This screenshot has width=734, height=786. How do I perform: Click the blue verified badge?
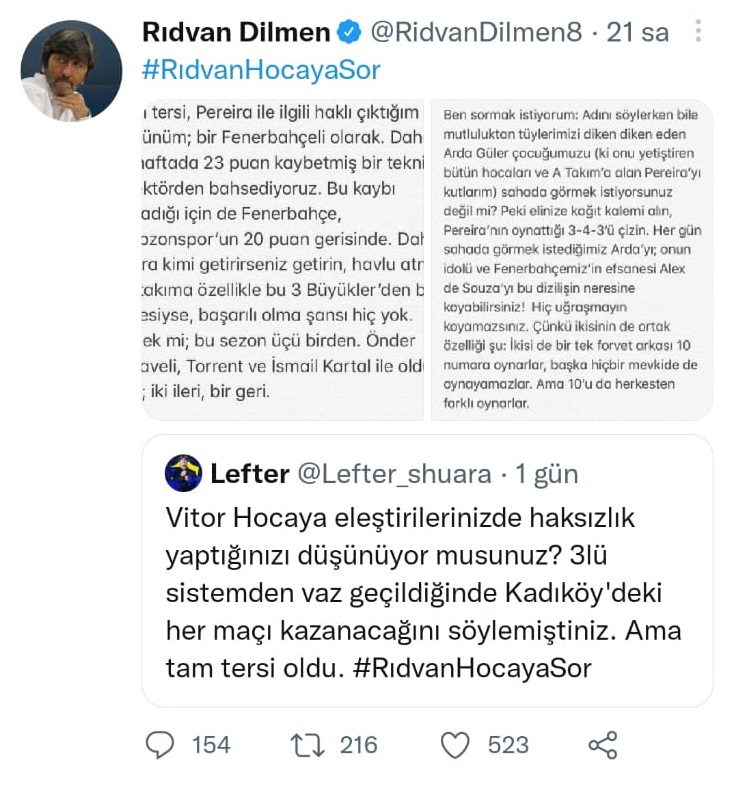(348, 32)
